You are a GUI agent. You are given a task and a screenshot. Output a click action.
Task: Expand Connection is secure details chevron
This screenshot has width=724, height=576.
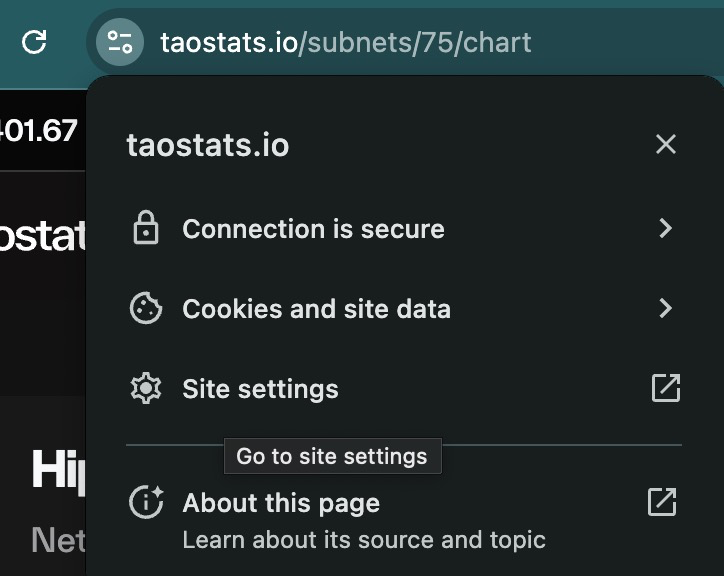coord(665,228)
